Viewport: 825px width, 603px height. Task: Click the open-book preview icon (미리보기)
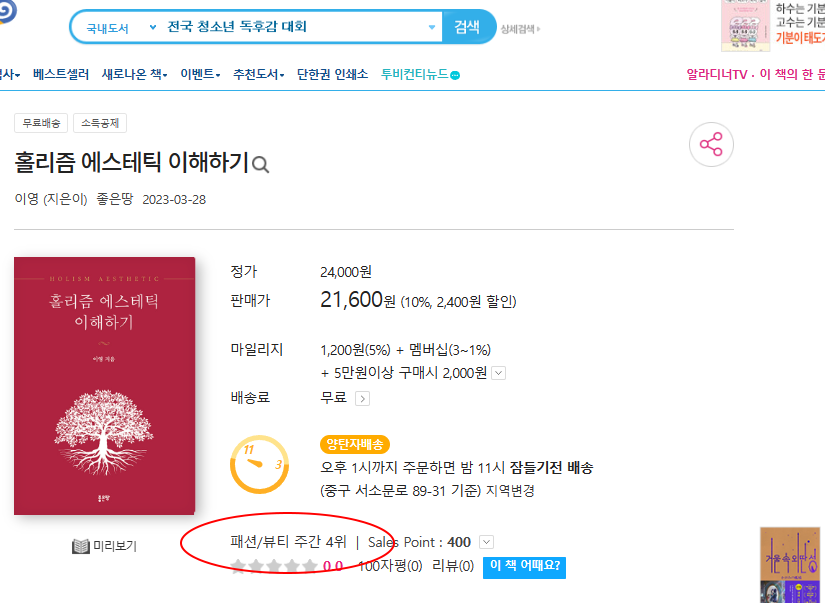[x=82, y=546]
